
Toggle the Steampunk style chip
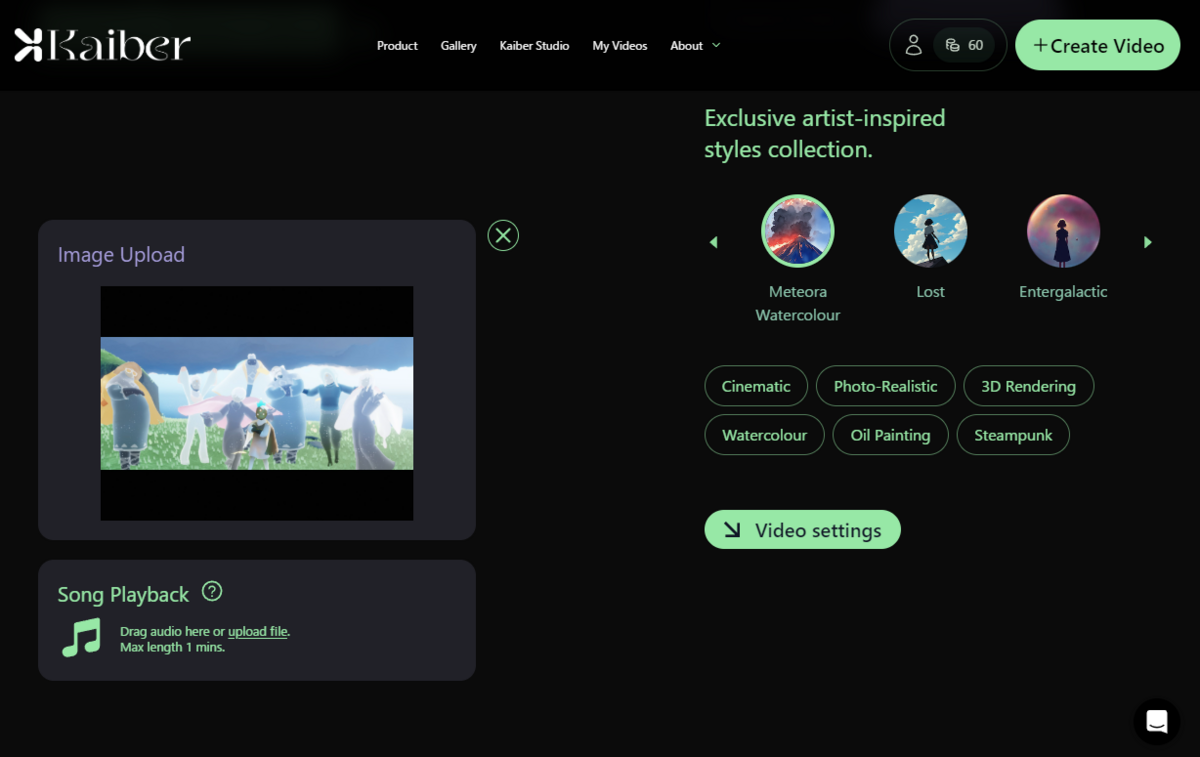click(1013, 435)
